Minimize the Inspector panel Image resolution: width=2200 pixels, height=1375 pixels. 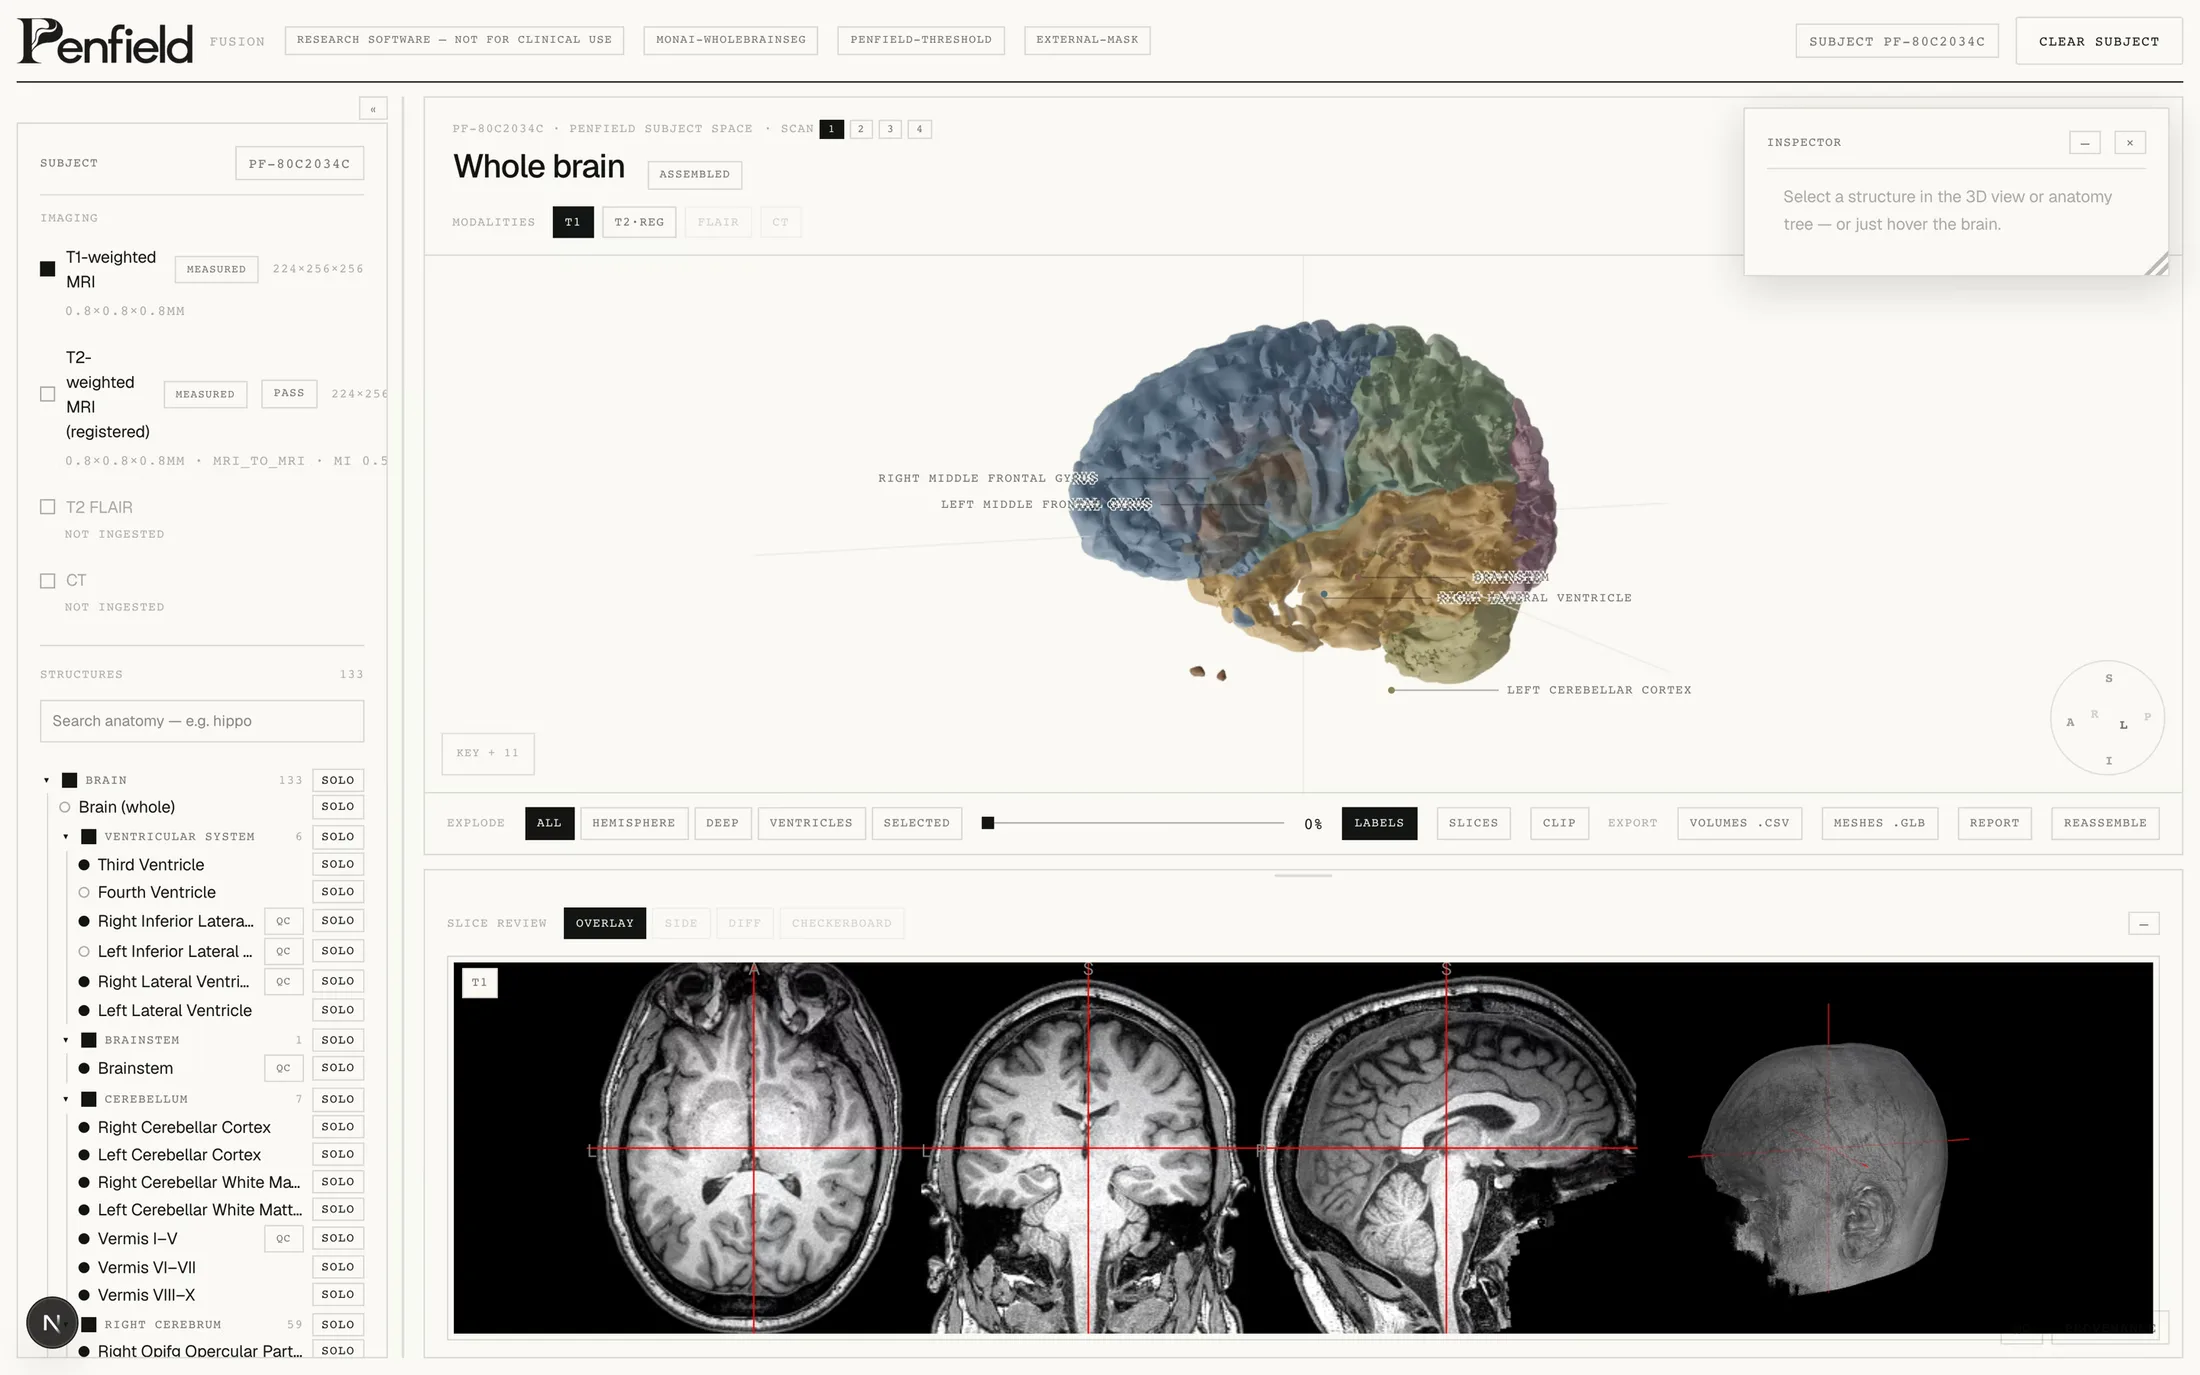(x=2085, y=143)
